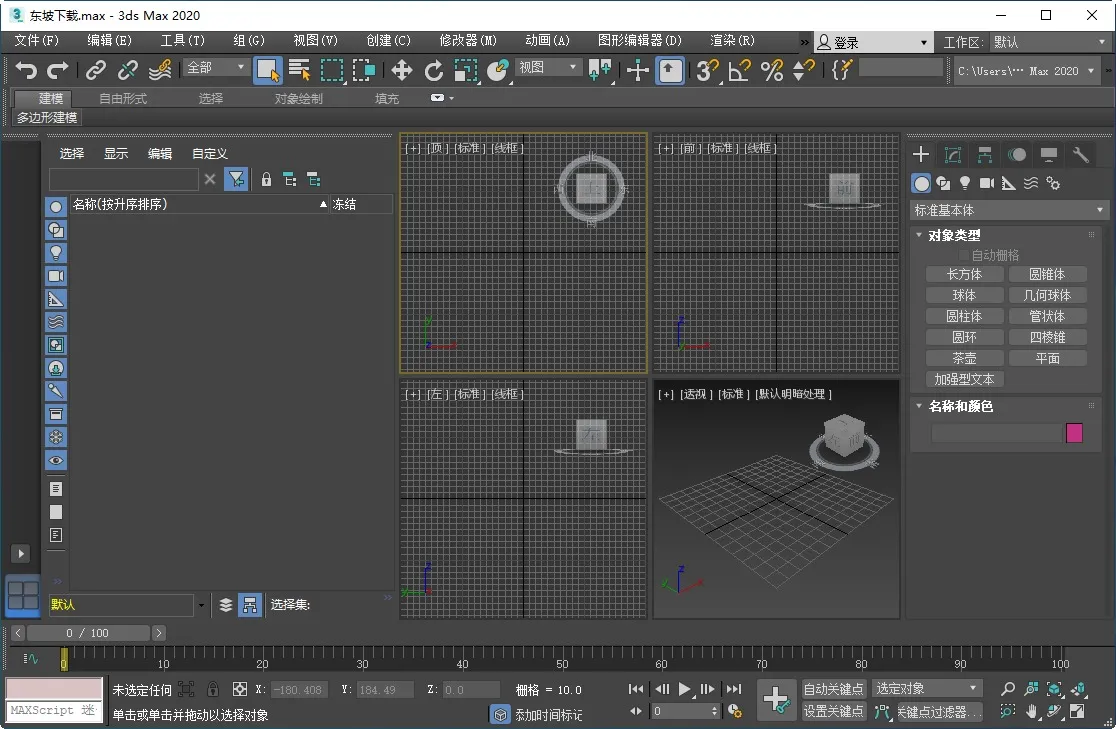
Task: Click the 茶壶 teapot button
Action: click(964, 358)
